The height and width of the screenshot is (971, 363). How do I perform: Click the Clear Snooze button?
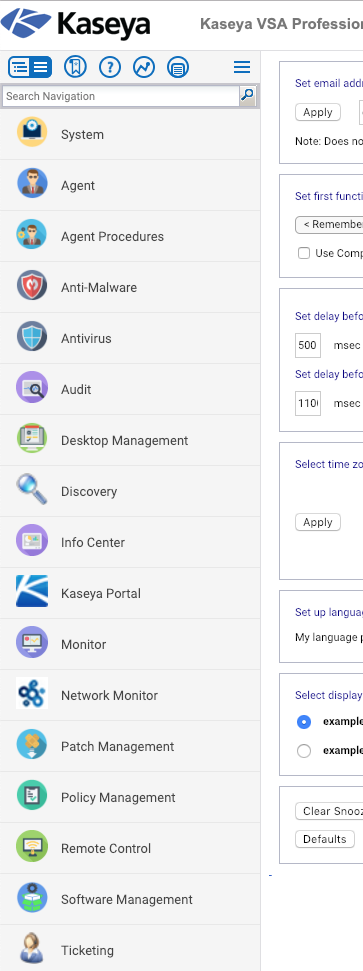pos(330,811)
